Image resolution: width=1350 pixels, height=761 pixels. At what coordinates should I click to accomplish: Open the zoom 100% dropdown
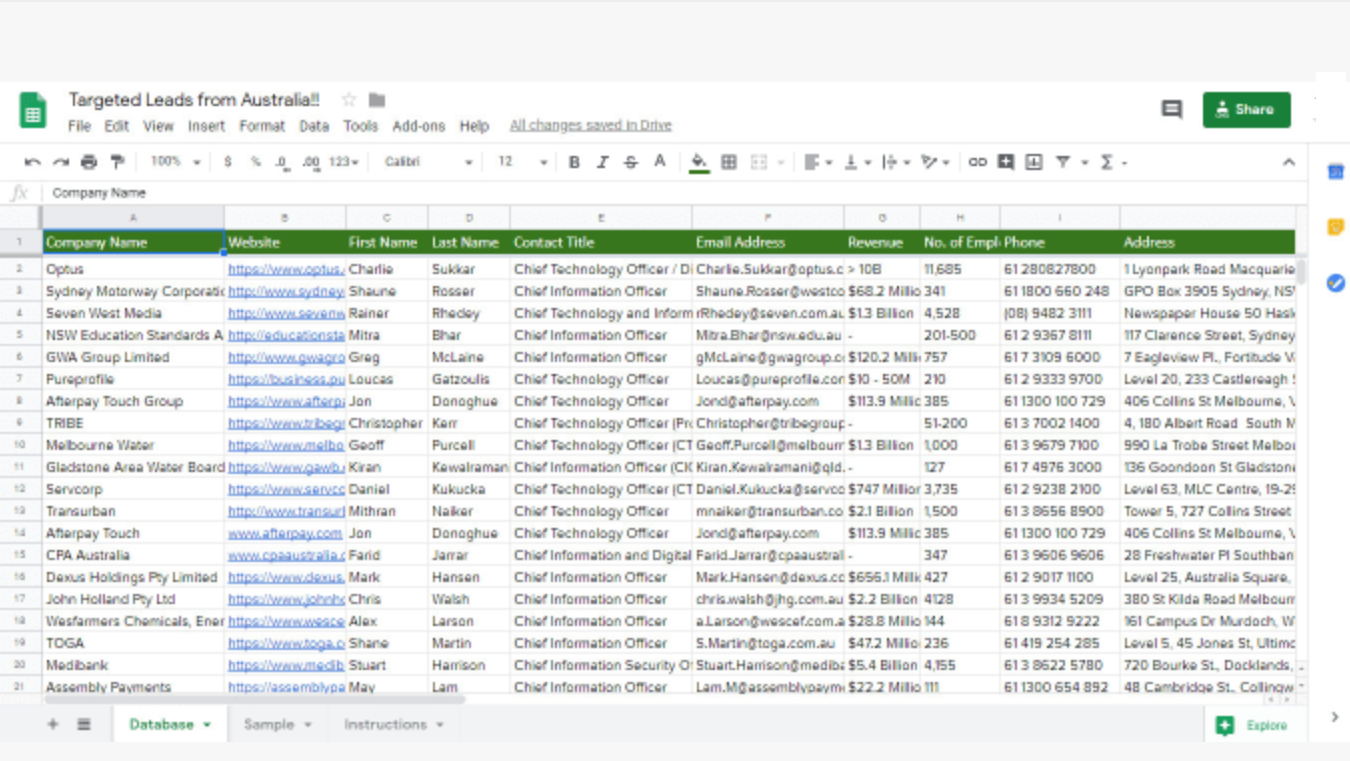pos(175,162)
